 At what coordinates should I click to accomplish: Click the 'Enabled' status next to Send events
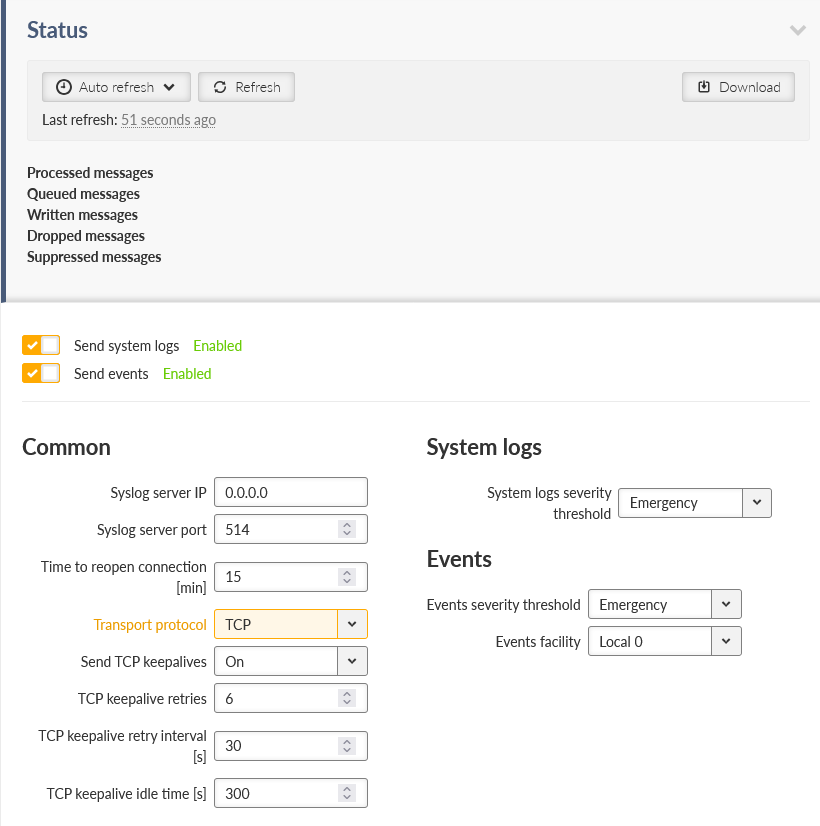(x=187, y=374)
